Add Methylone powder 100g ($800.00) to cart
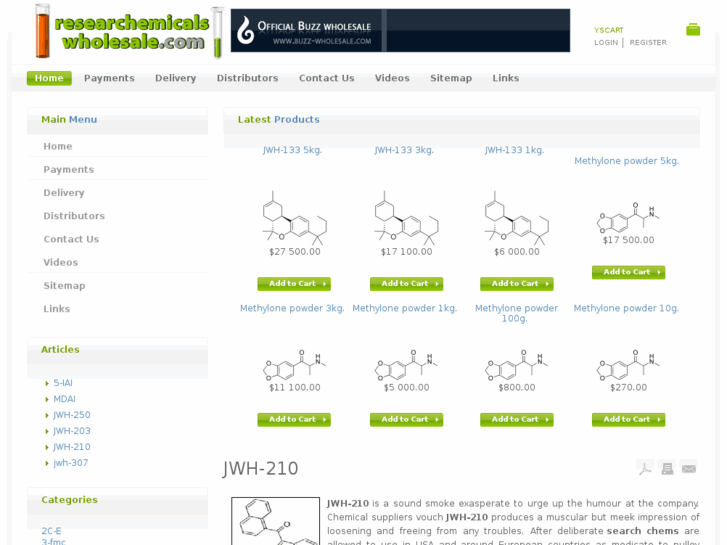727x545 pixels. [x=517, y=419]
